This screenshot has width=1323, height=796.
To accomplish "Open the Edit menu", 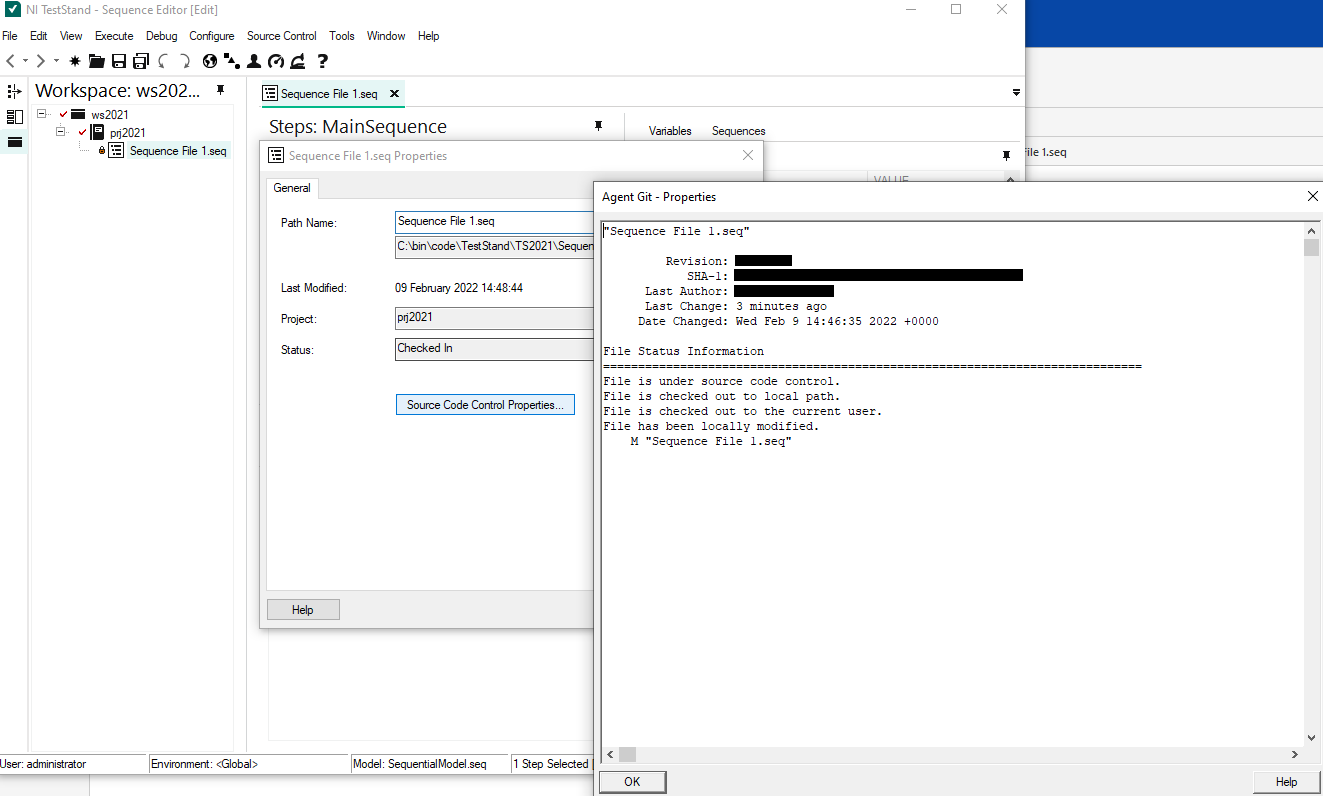I will (x=39, y=36).
